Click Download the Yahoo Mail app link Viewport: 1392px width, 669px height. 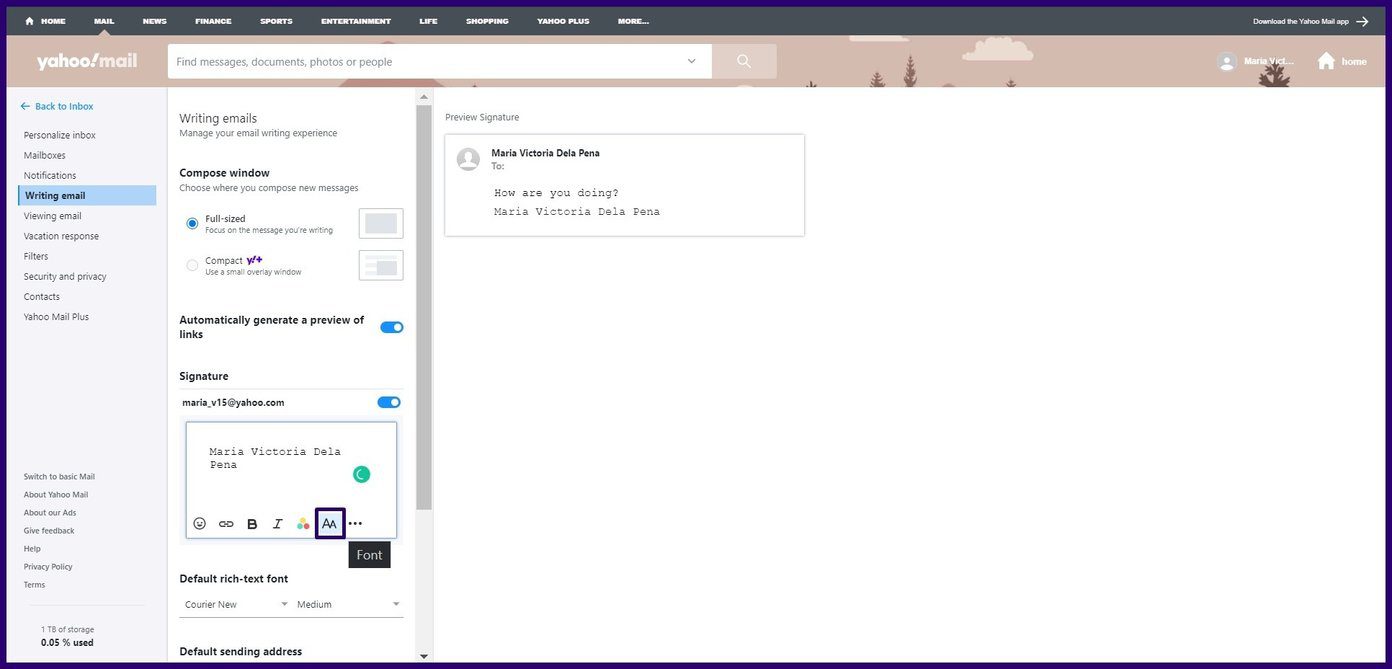[x=1301, y=21]
